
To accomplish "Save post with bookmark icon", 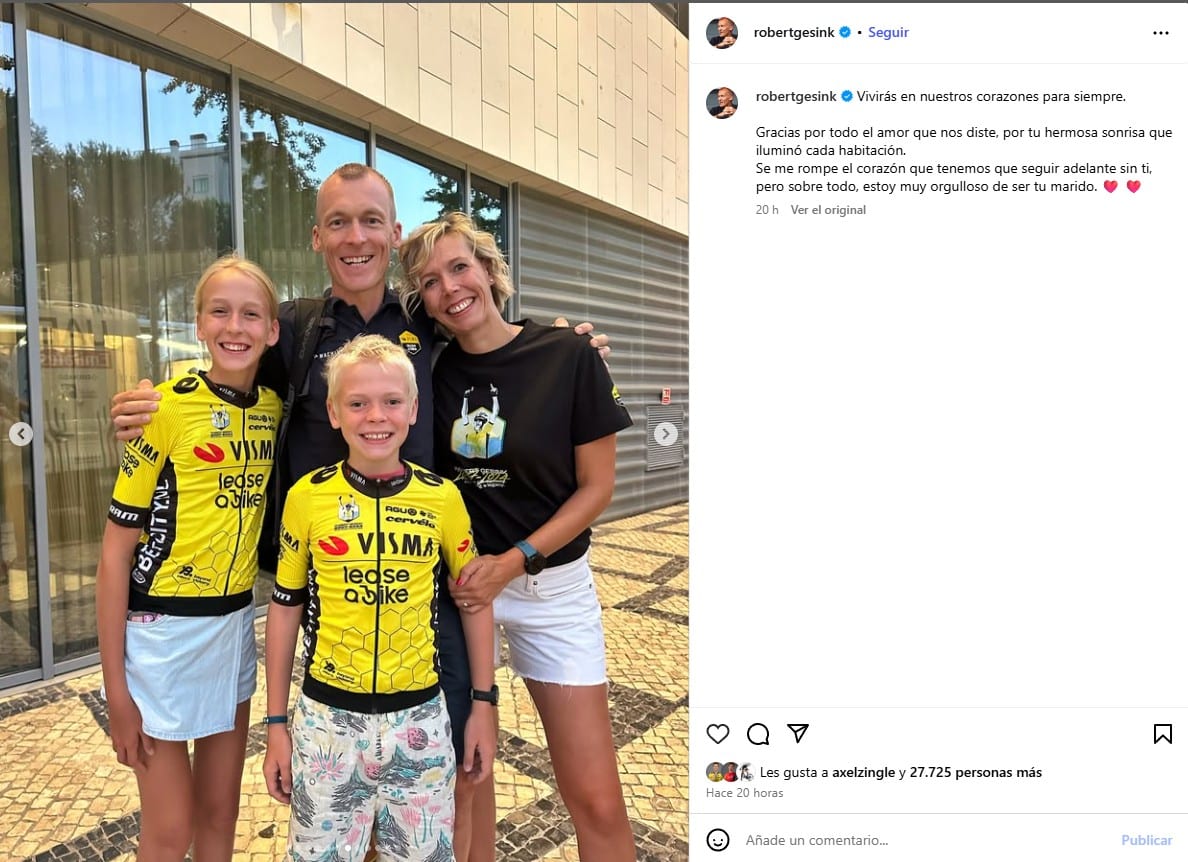I will tap(1162, 733).
